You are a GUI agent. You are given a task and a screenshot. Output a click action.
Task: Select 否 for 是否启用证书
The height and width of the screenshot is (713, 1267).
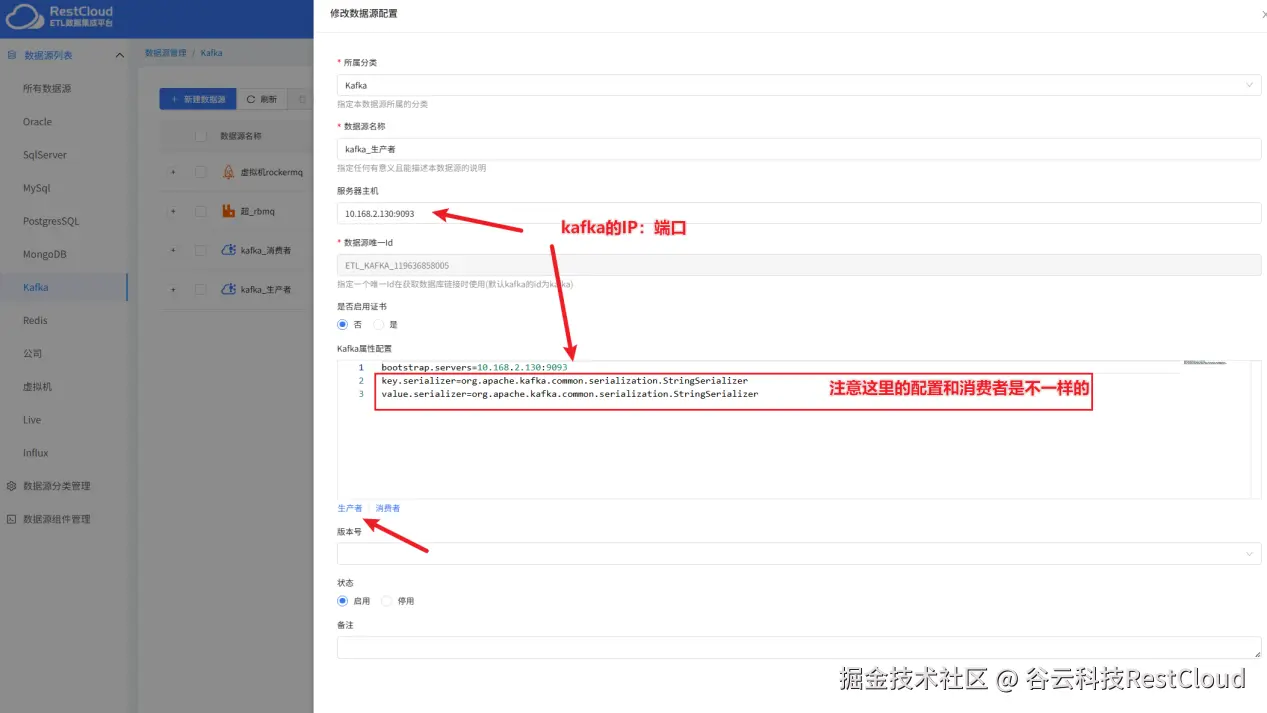(x=343, y=325)
